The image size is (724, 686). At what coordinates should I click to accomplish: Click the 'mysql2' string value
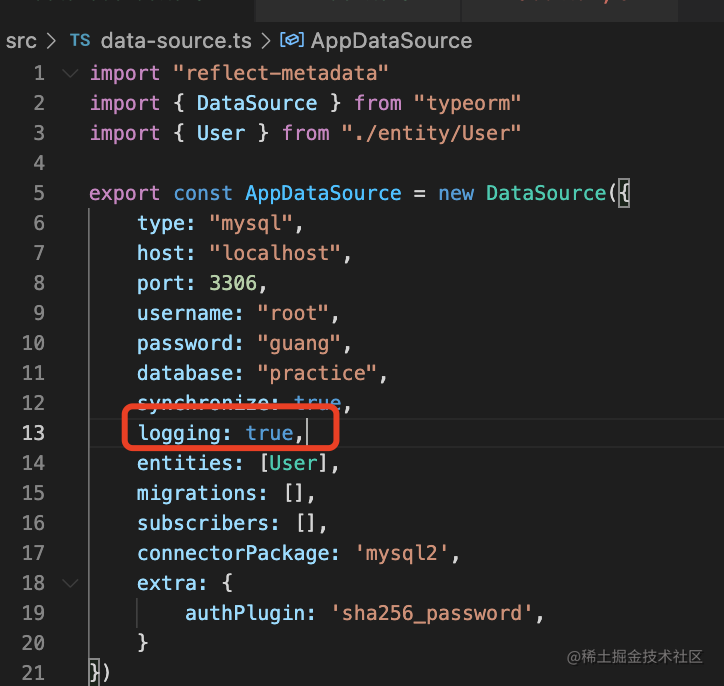(x=401, y=554)
